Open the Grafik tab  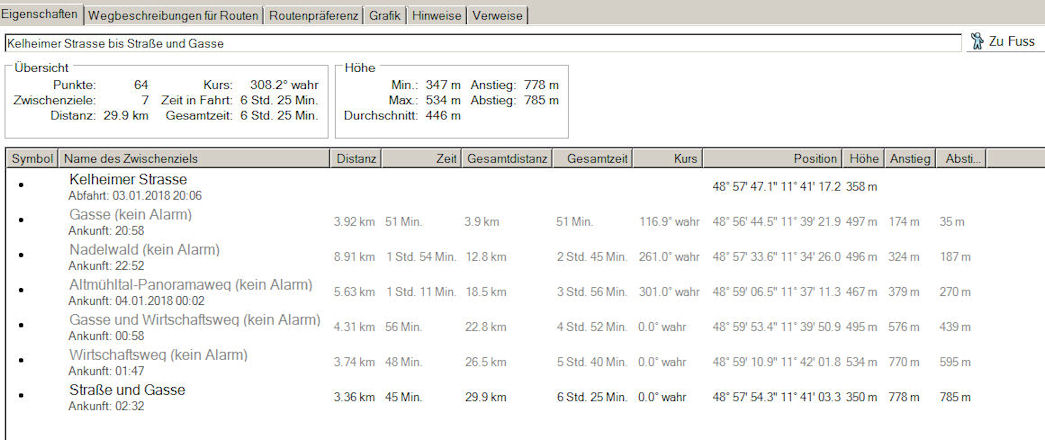click(385, 15)
